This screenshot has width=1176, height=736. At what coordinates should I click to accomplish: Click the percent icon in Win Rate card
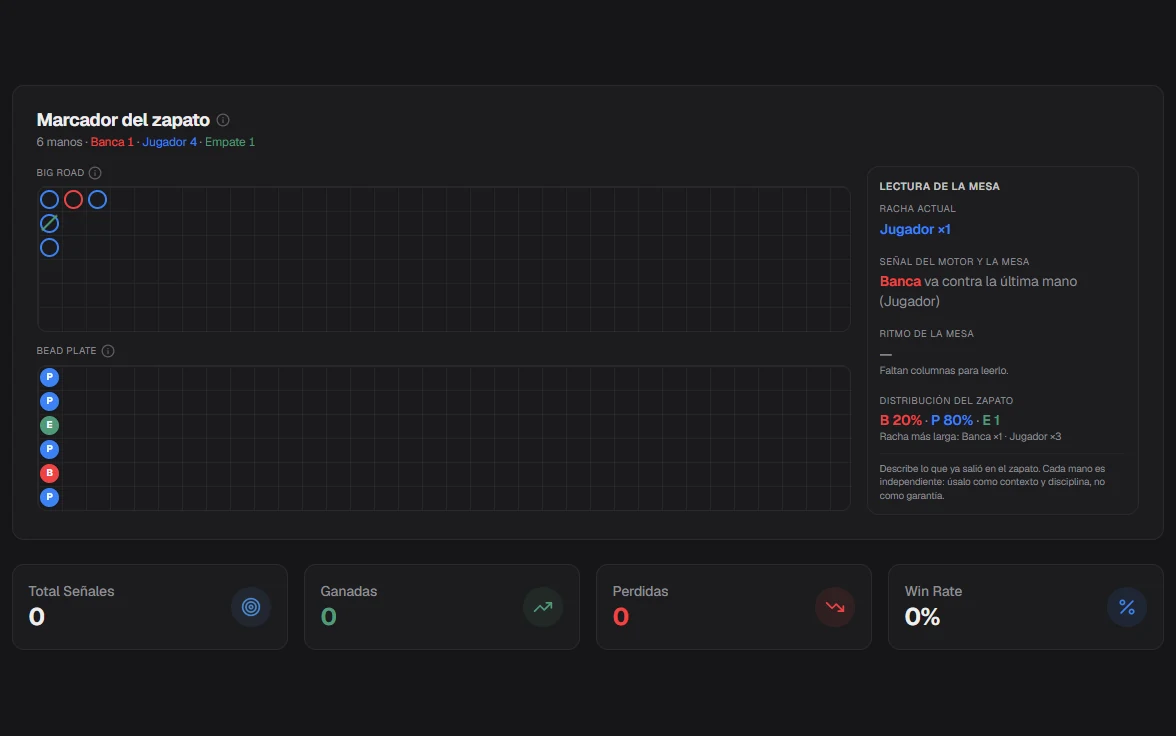(x=1126, y=607)
